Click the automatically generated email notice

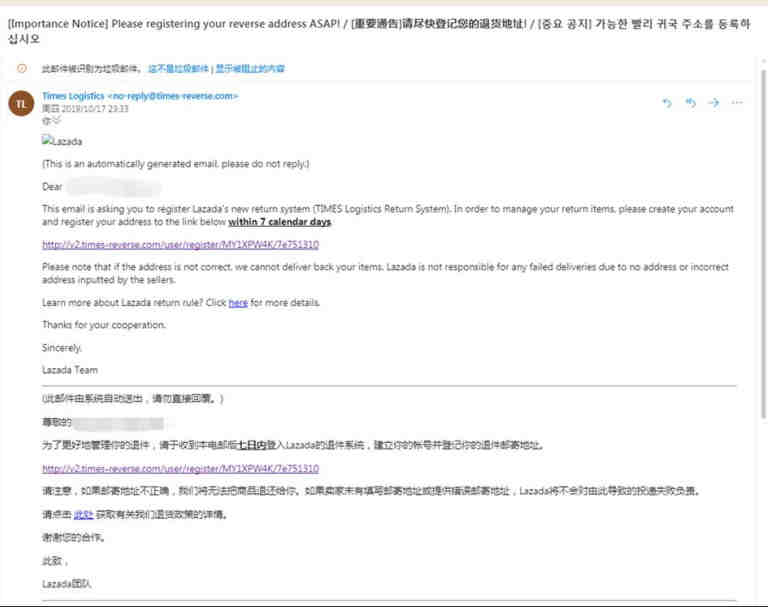point(175,164)
